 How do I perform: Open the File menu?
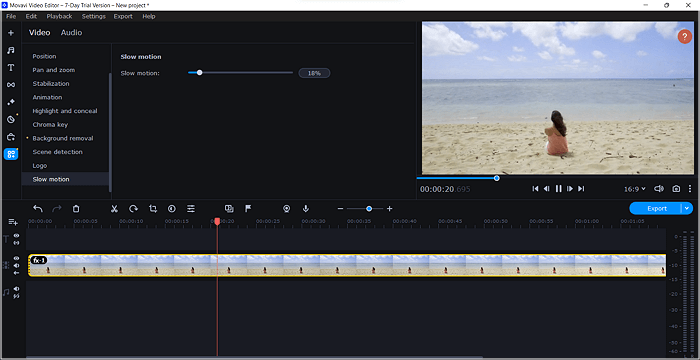11,16
